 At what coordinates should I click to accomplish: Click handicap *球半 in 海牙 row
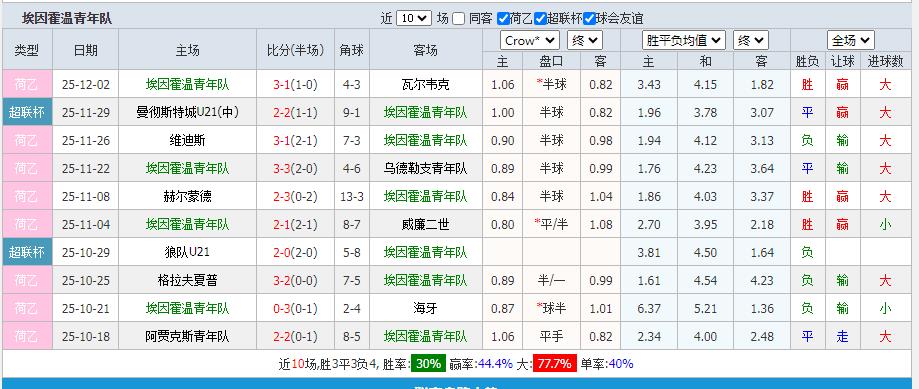552,309
